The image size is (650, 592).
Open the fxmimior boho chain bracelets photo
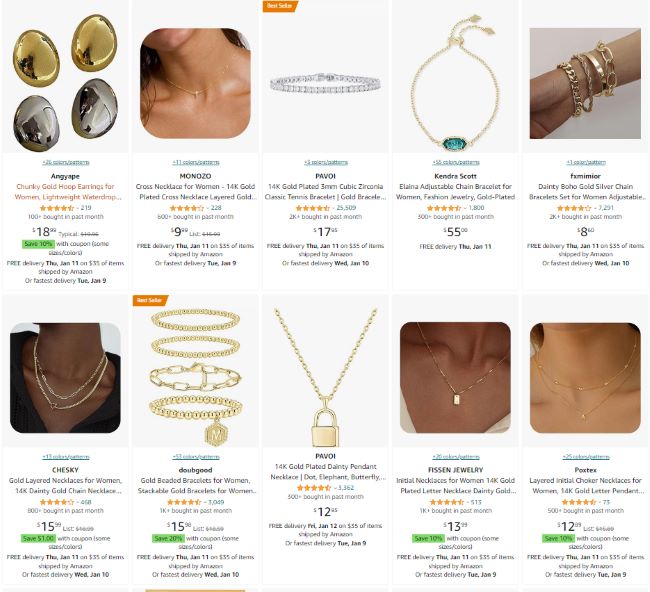tap(585, 83)
